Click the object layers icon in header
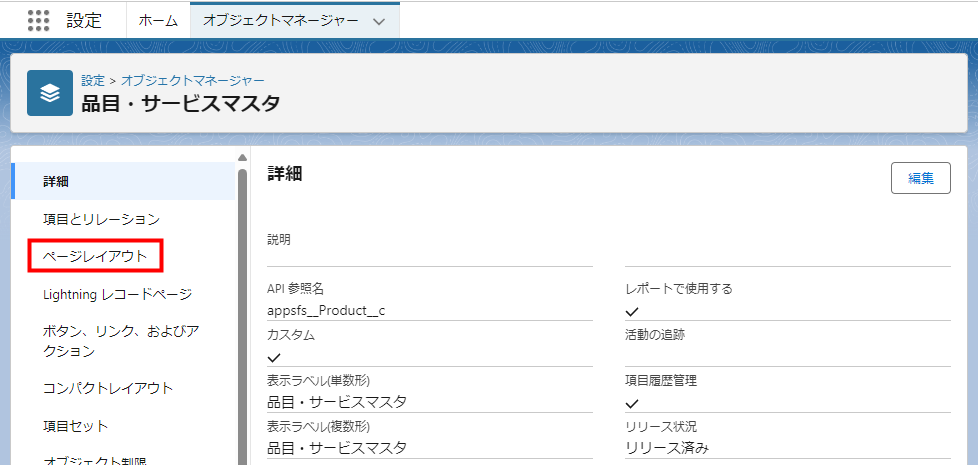This screenshot has width=978, height=465. click(50, 93)
